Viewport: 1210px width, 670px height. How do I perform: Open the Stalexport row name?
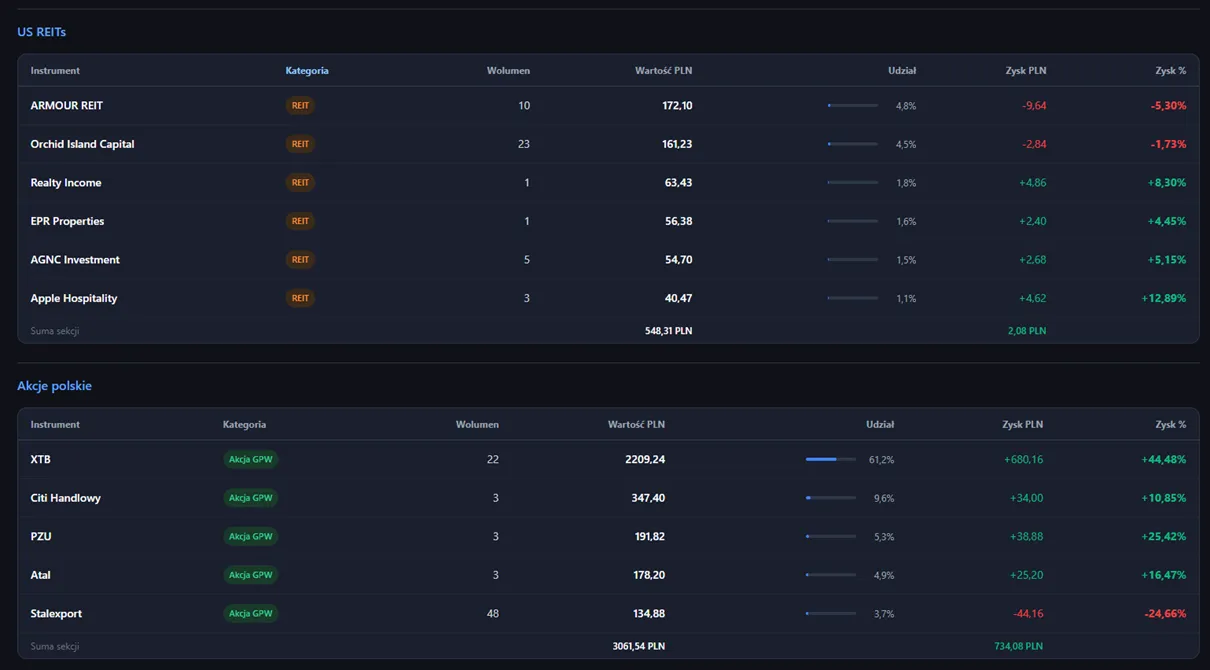coord(56,614)
